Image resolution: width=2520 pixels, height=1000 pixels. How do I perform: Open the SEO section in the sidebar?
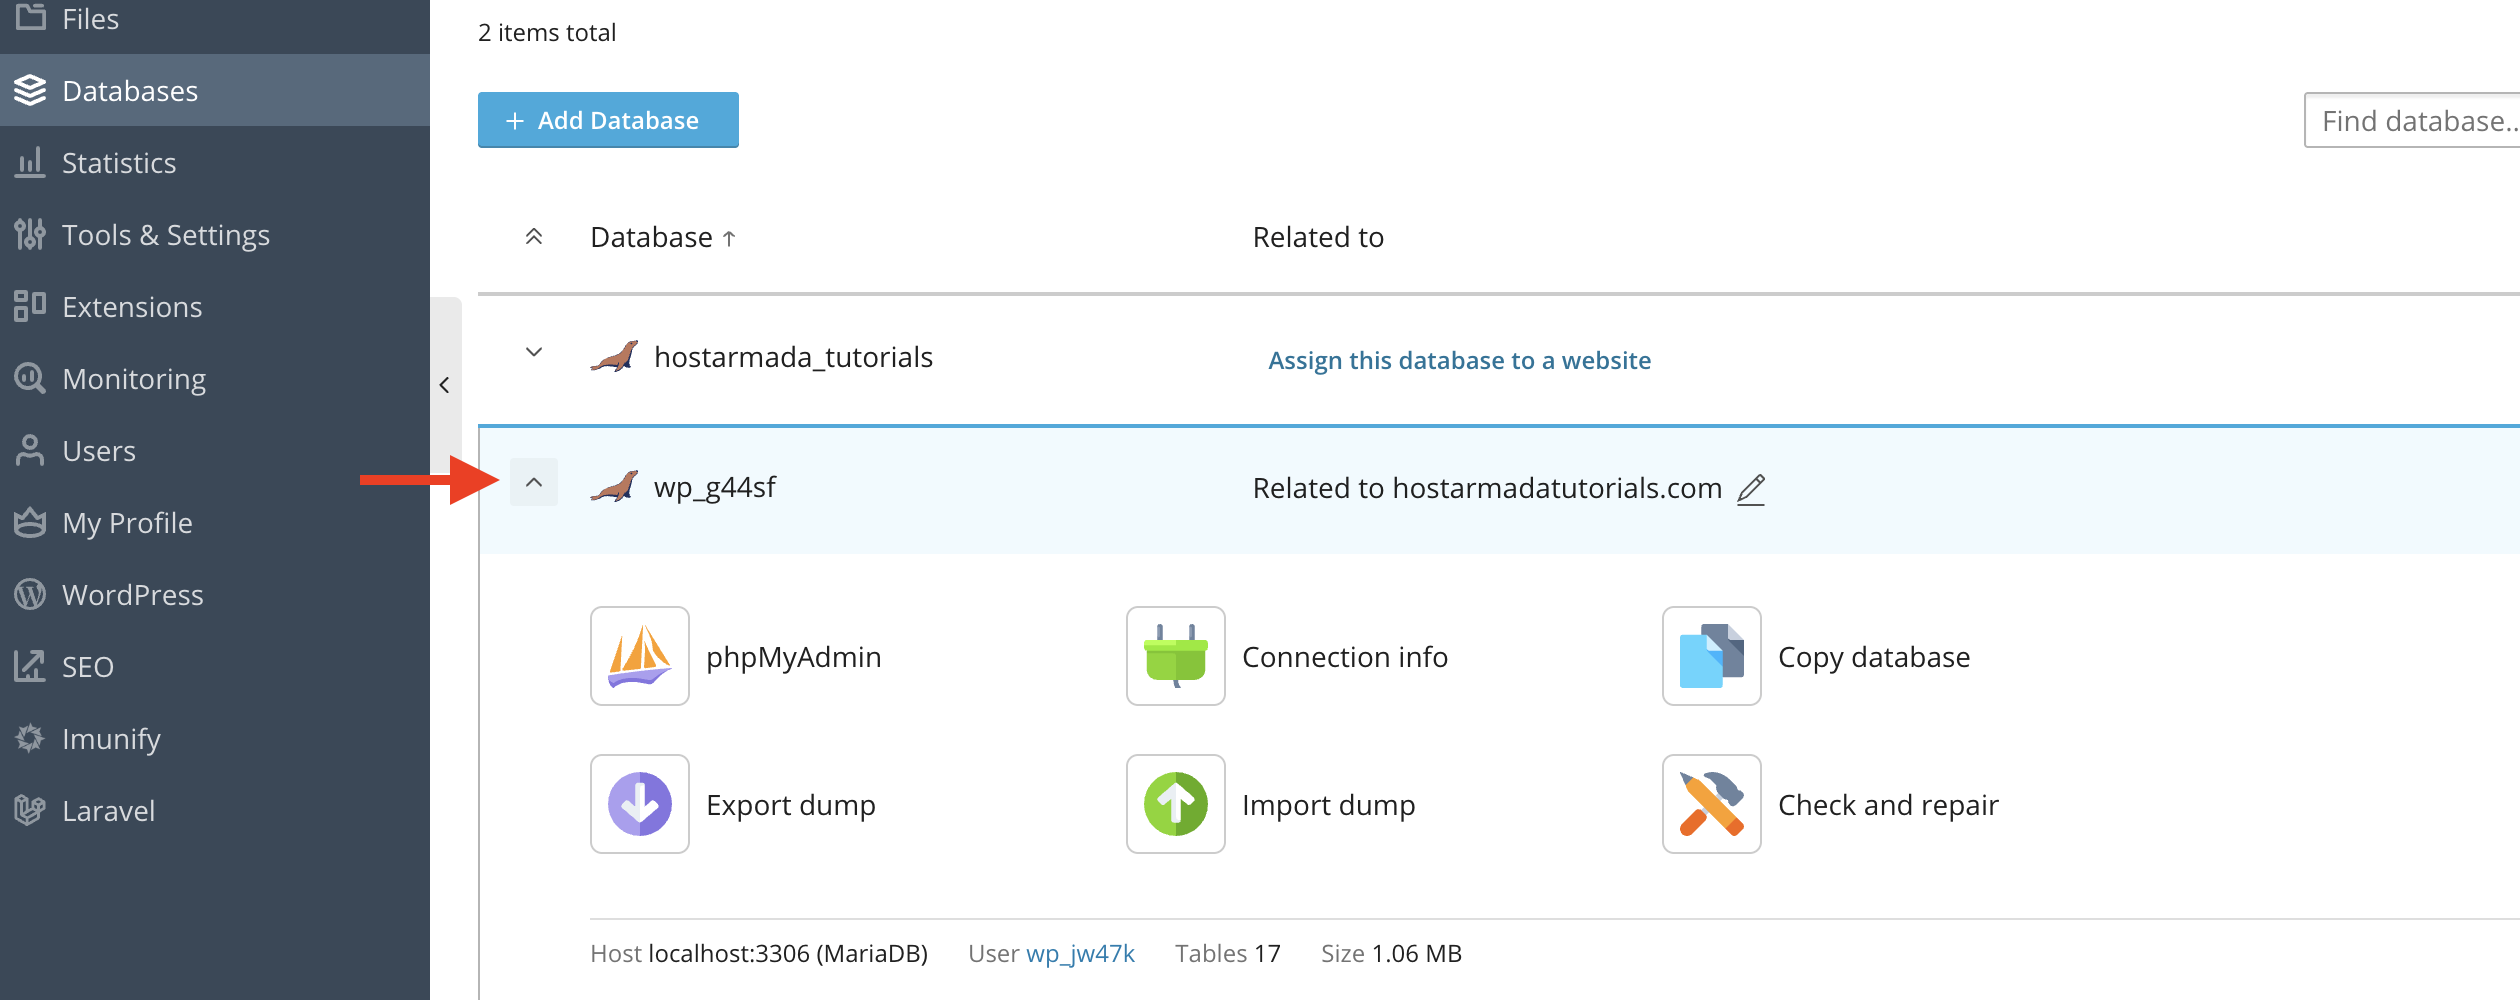coord(88,666)
